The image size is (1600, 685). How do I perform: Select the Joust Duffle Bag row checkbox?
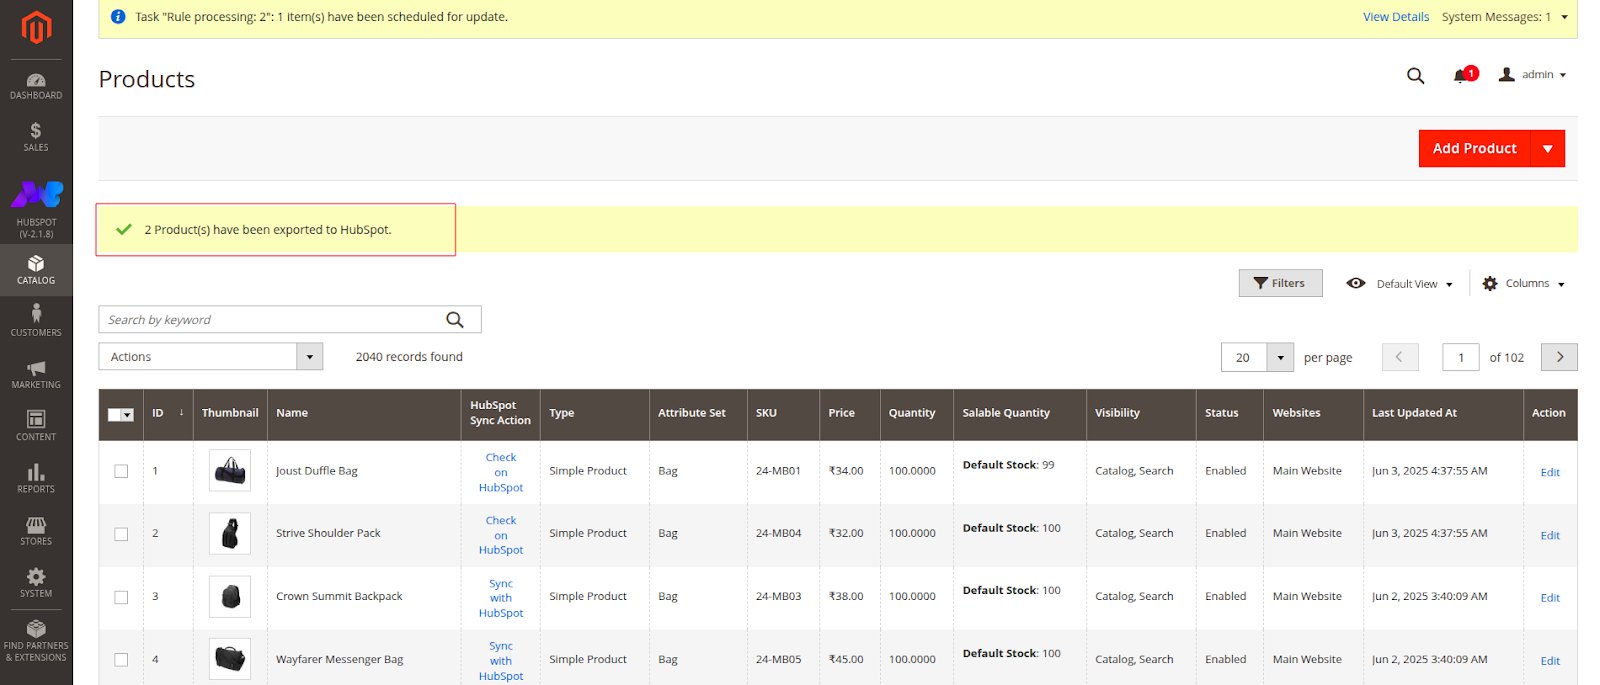(121, 471)
